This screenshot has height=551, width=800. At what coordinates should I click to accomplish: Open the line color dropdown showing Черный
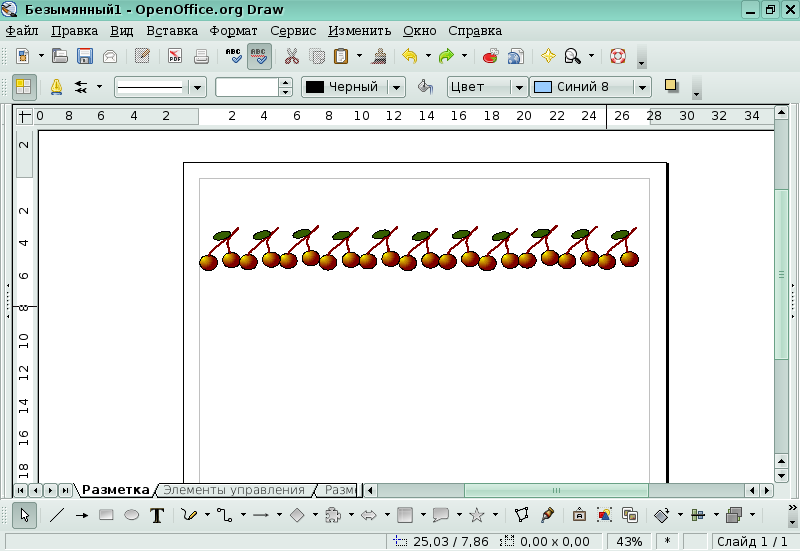point(396,87)
